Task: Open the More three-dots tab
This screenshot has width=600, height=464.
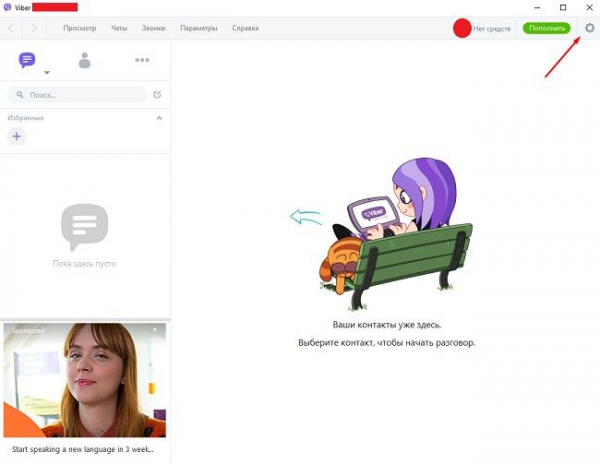Action: tap(142, 60)
